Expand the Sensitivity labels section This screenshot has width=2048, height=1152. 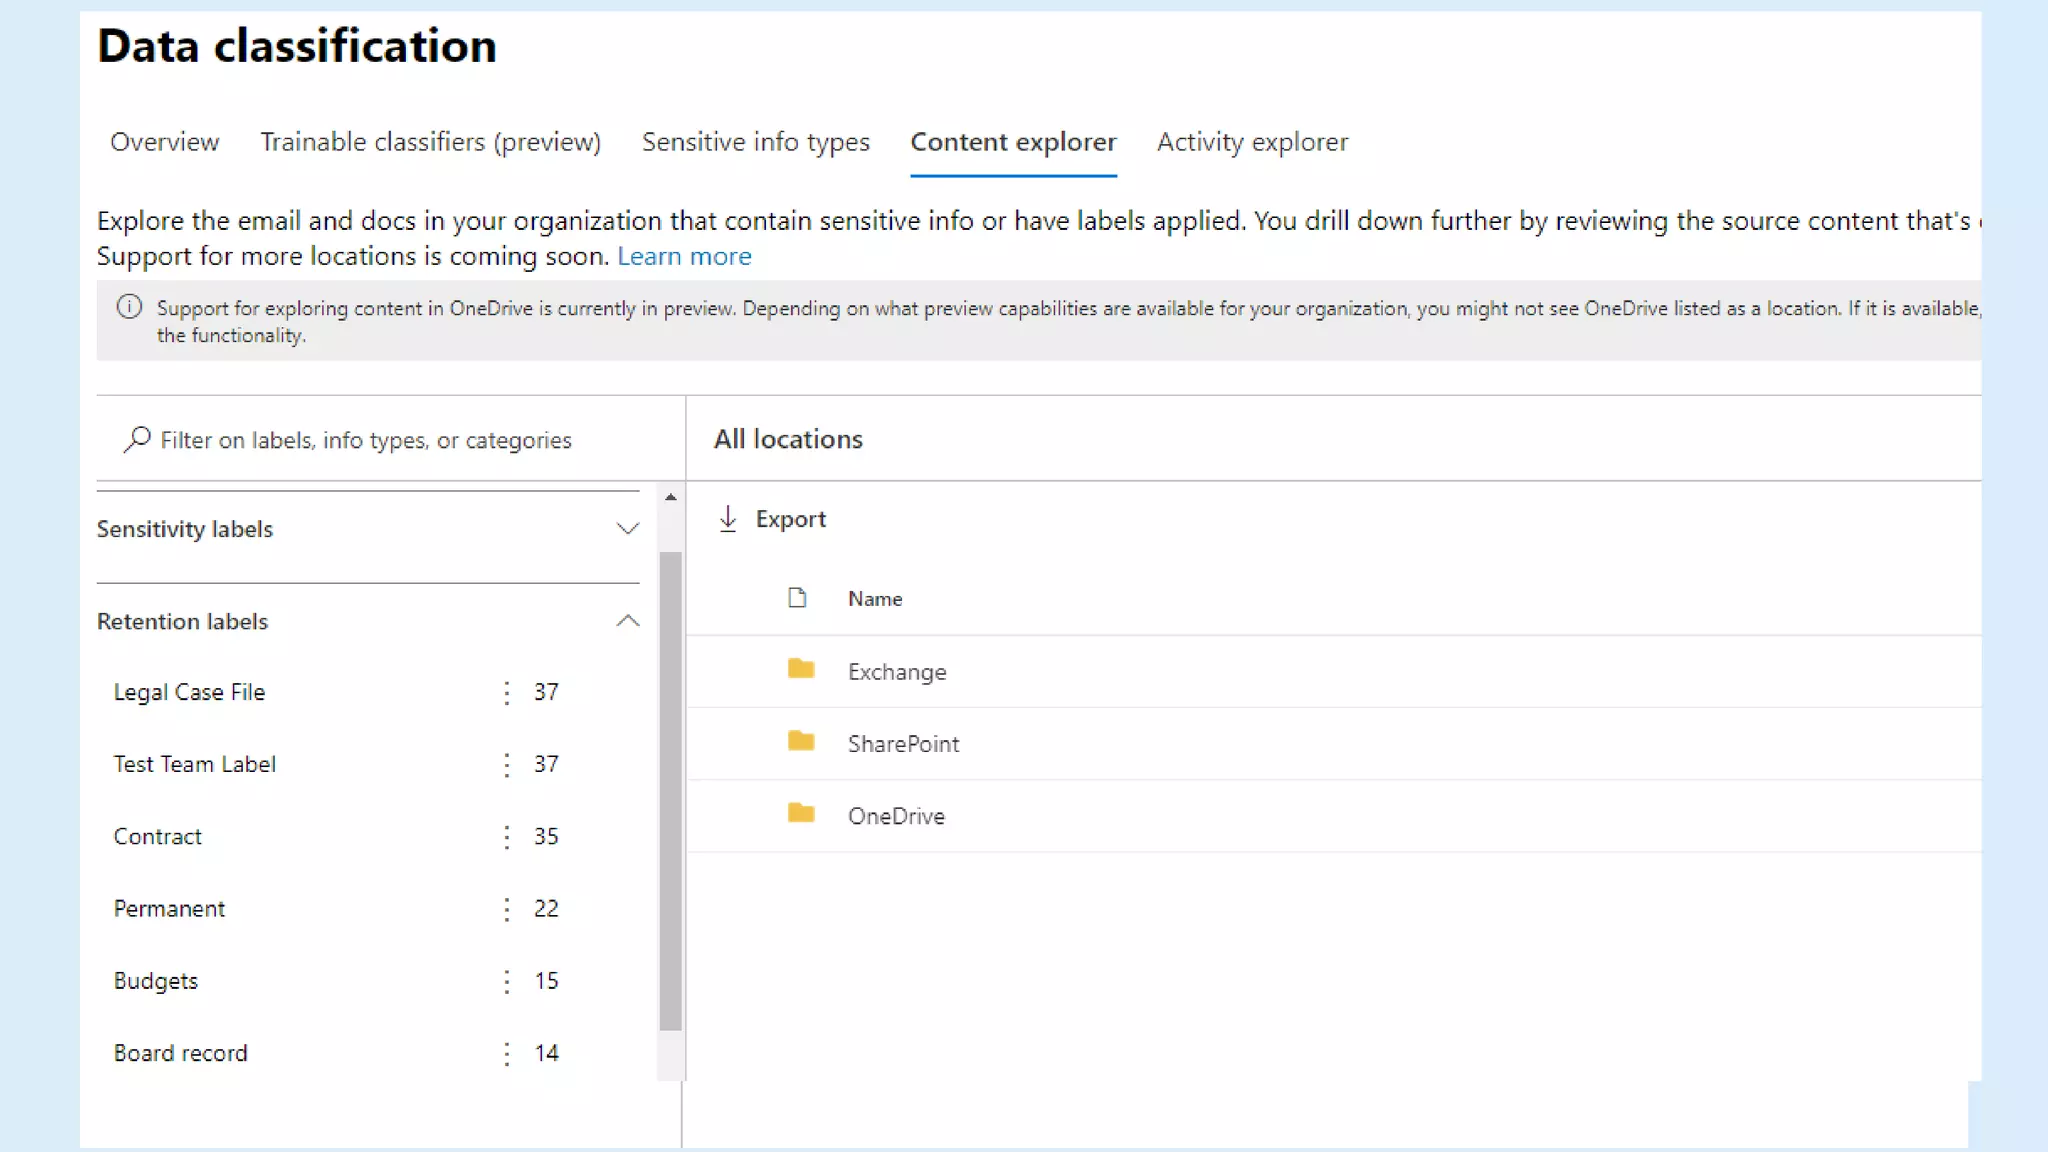coord(627,529)
